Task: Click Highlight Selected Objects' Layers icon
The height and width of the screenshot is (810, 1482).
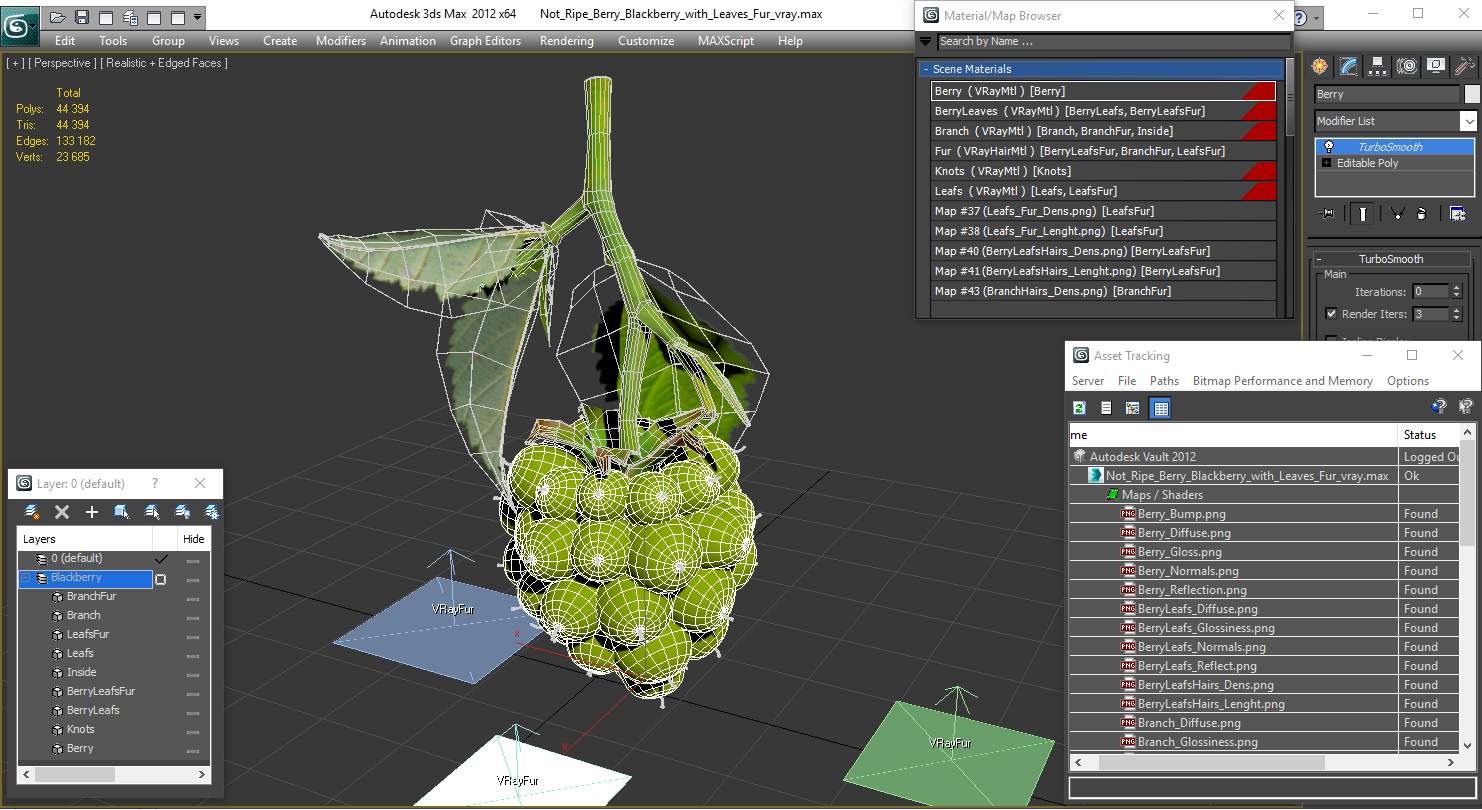Action: click(152, 512)
